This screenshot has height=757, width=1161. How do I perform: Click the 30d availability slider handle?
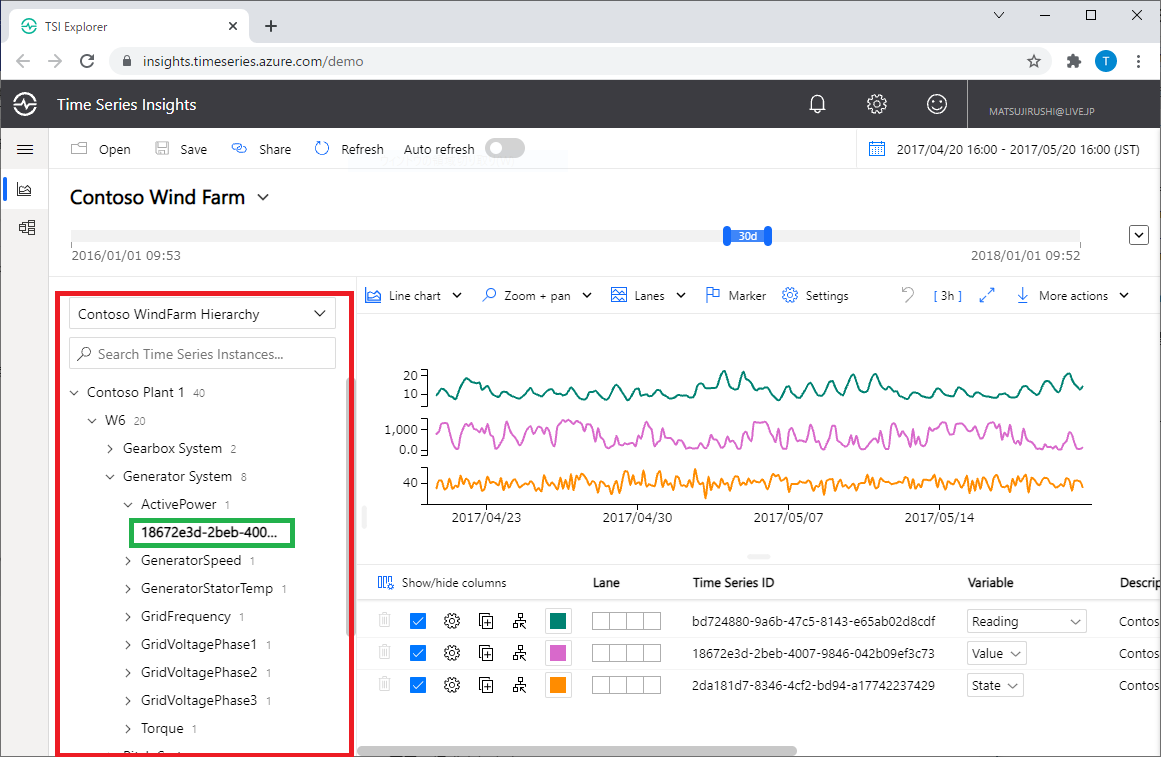pyautogui.click(x=747, y=236)
